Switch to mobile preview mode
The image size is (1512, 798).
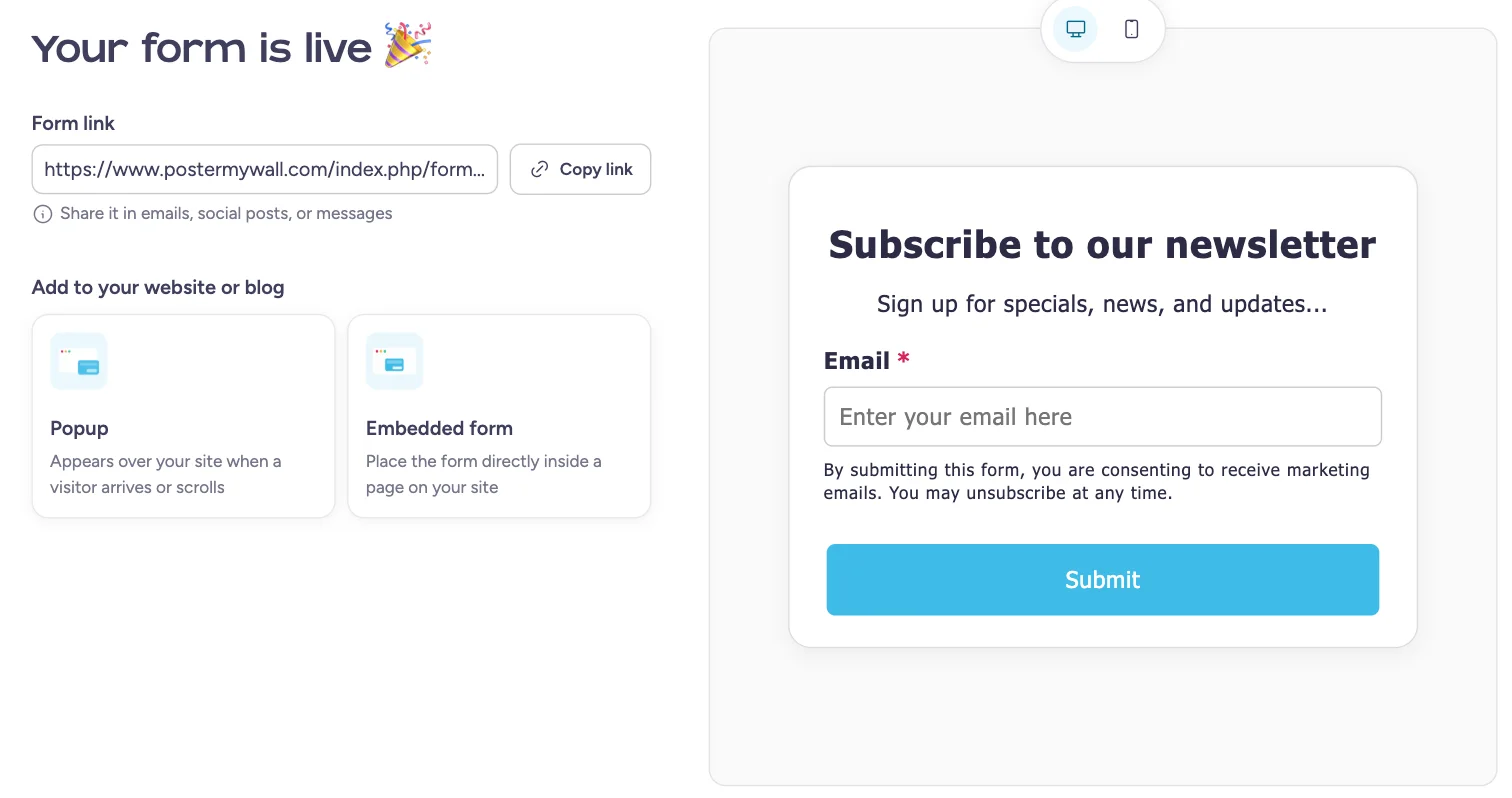click(x=1131, y=29)
